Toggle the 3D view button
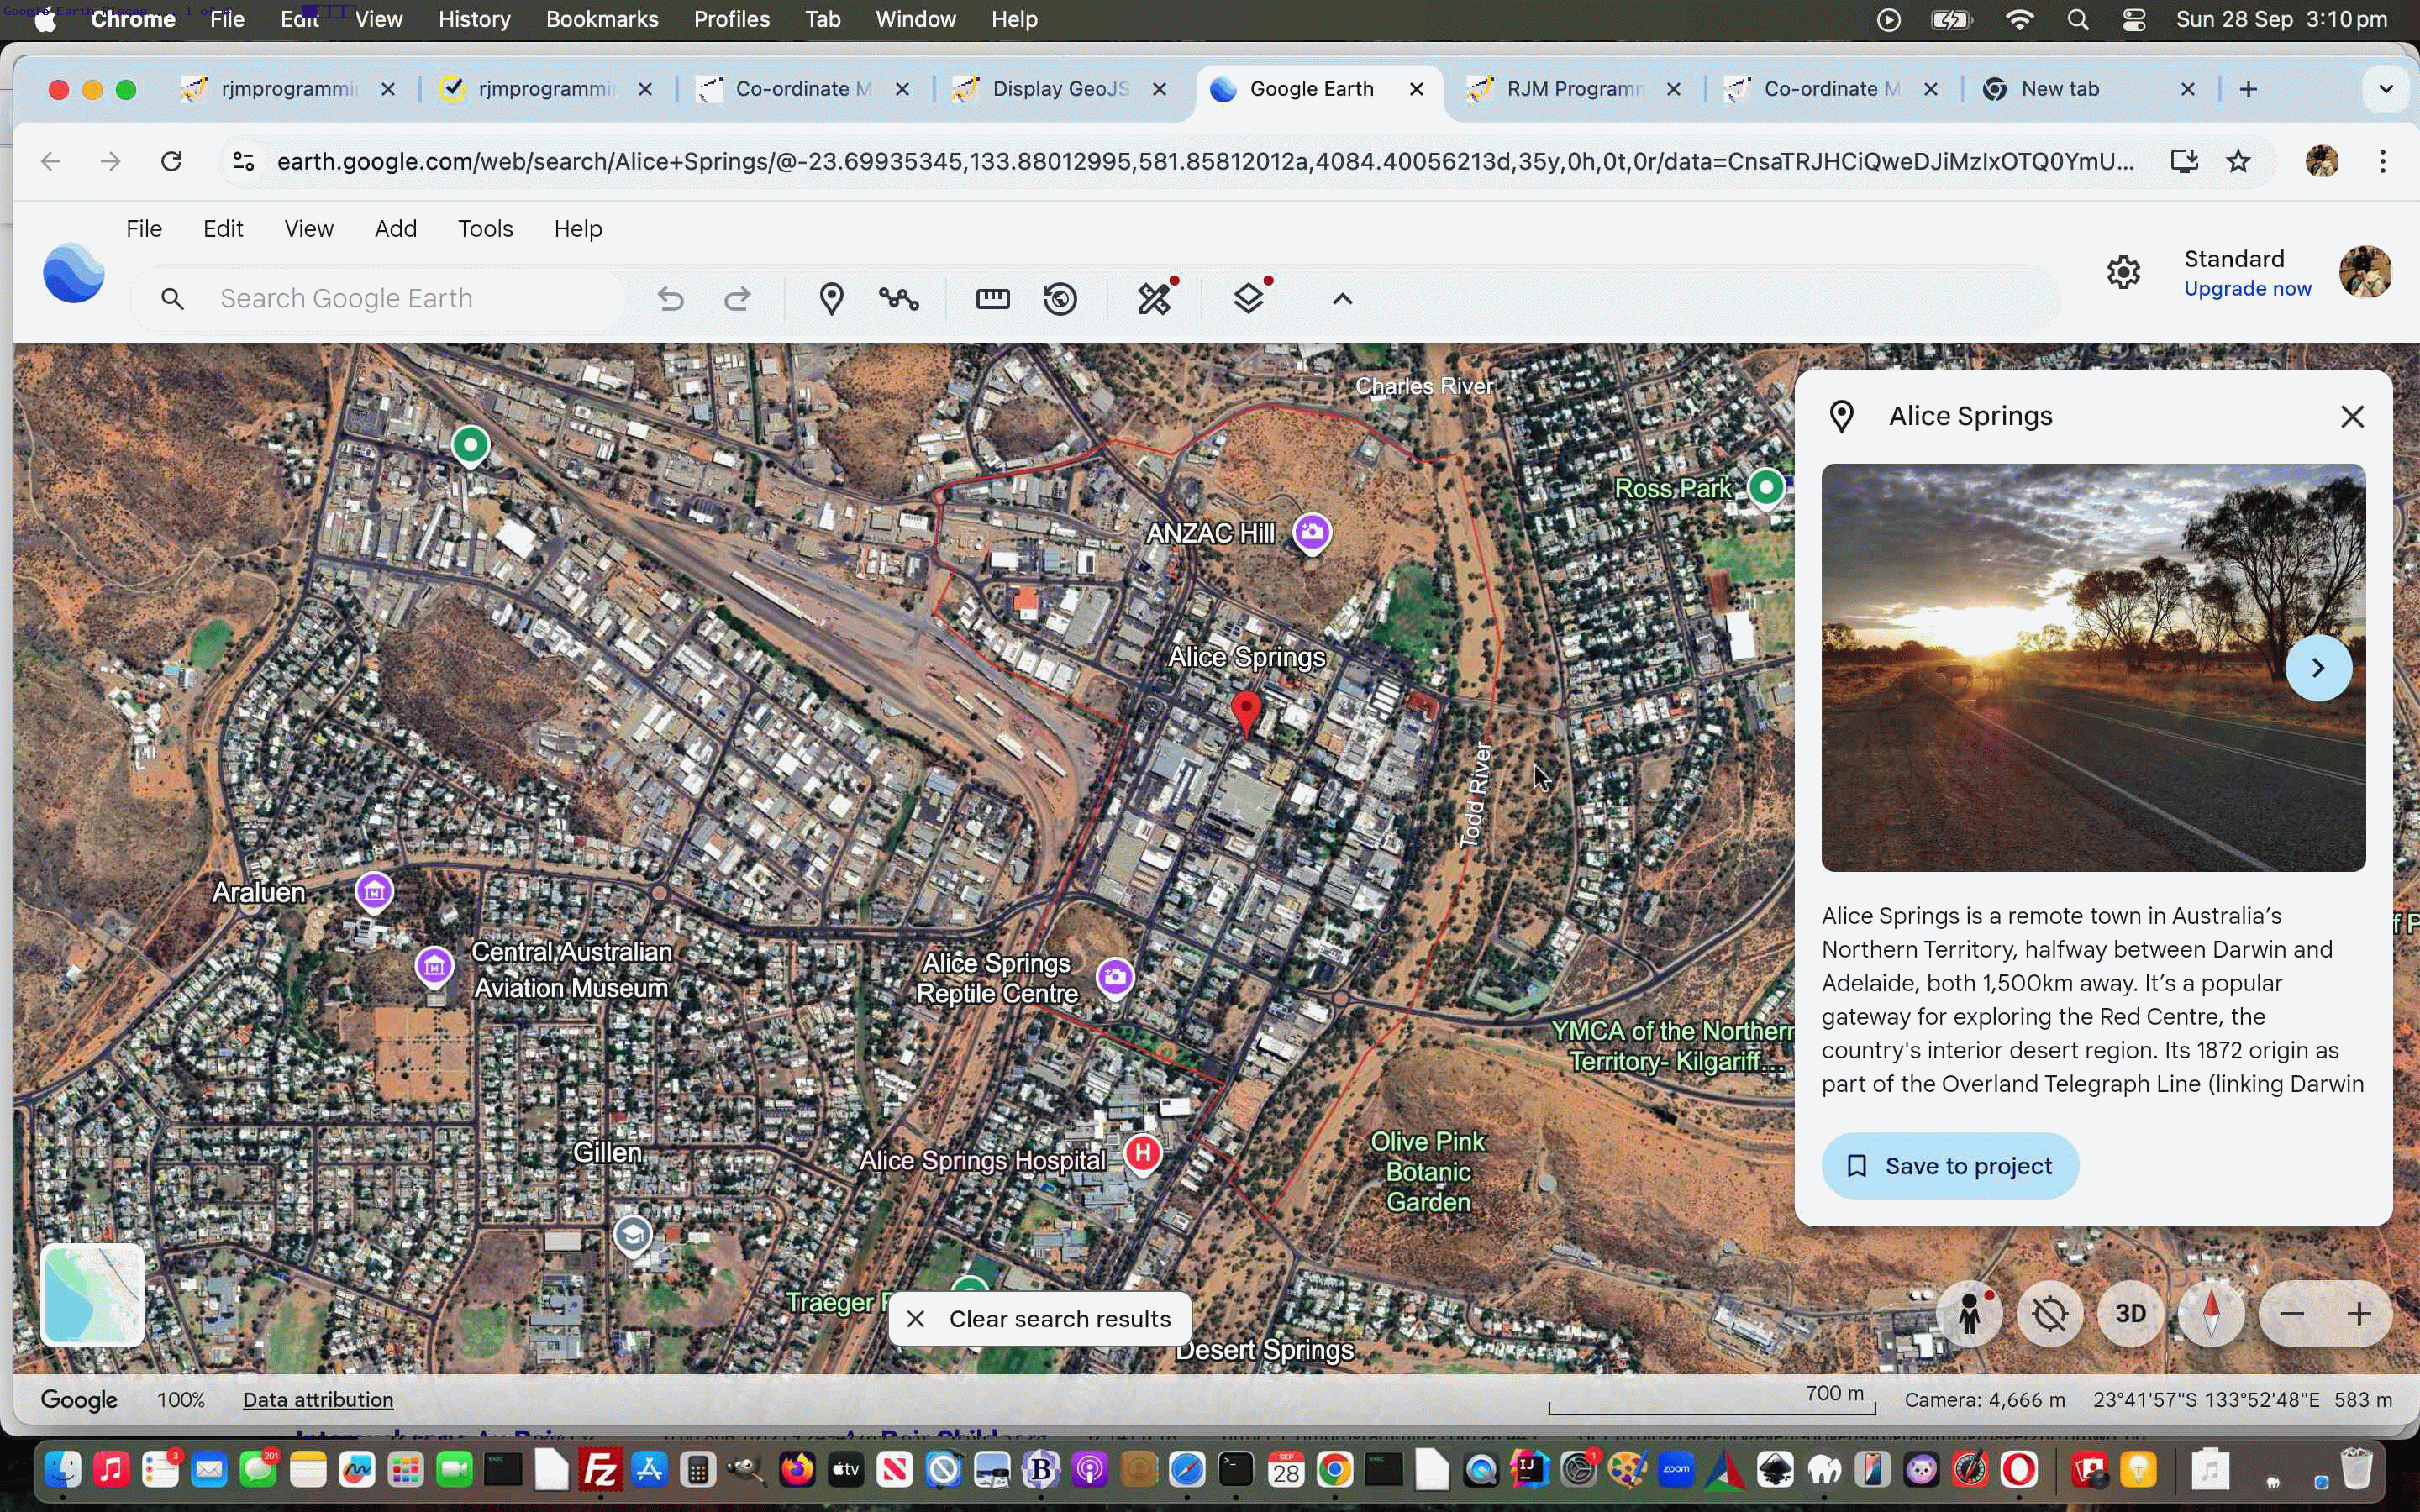Viewport: 2420px width, 1512px height. (2130, 1314)
